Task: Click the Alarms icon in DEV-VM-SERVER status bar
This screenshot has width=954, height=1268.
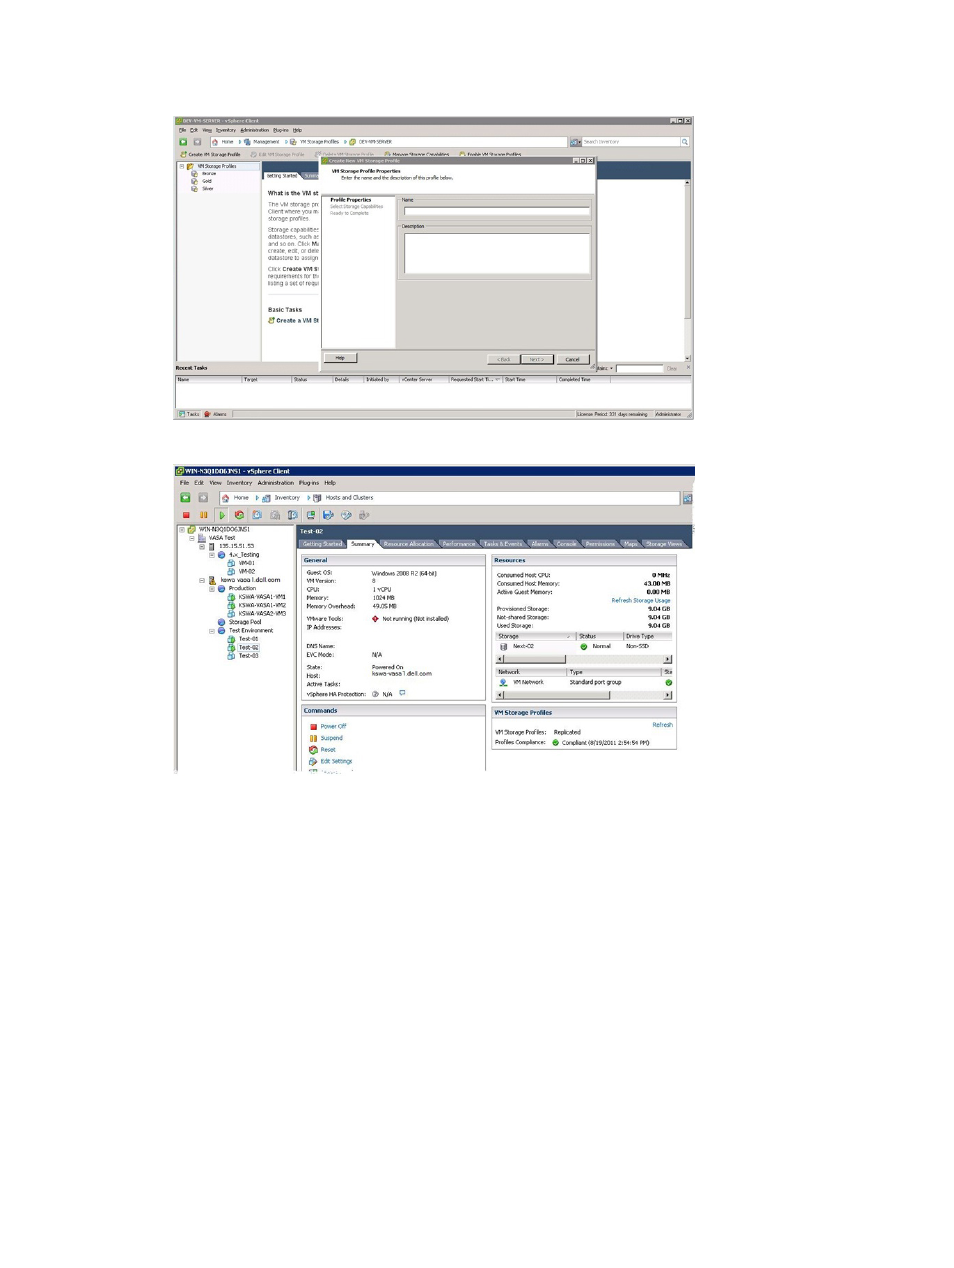Action: tap(207, 413)
